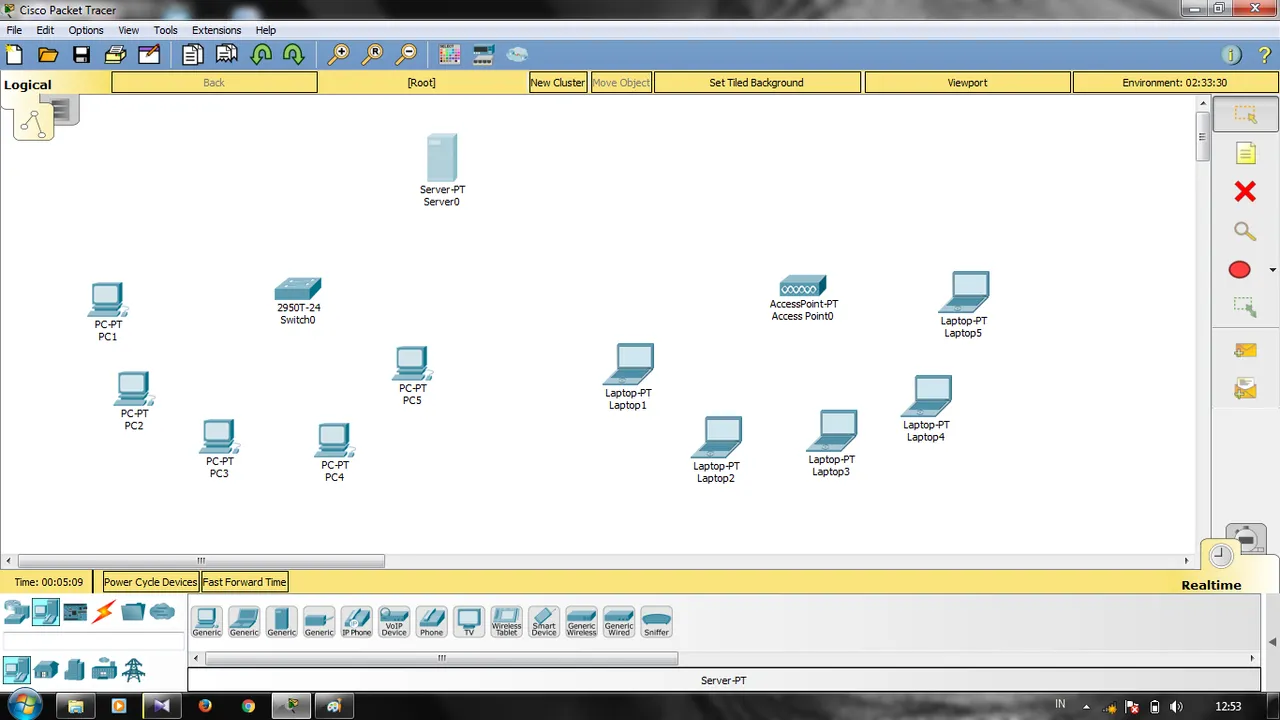Click the workspace horizontal scrollbar
Screen dimensions: 1280x720
[x=200, y=561]
